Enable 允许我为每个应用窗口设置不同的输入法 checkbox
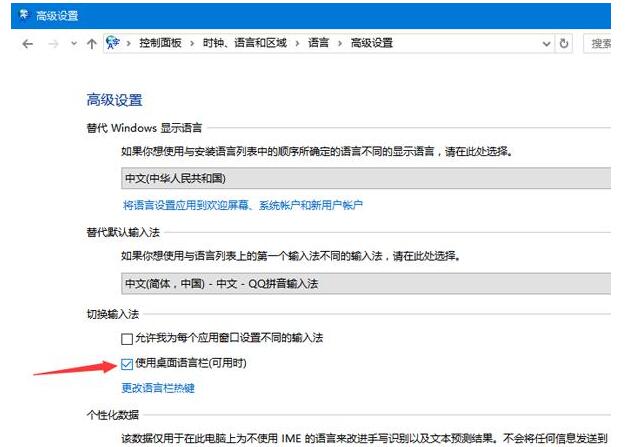This screenshot has height=447, width=631. click(x=127, y=339)
